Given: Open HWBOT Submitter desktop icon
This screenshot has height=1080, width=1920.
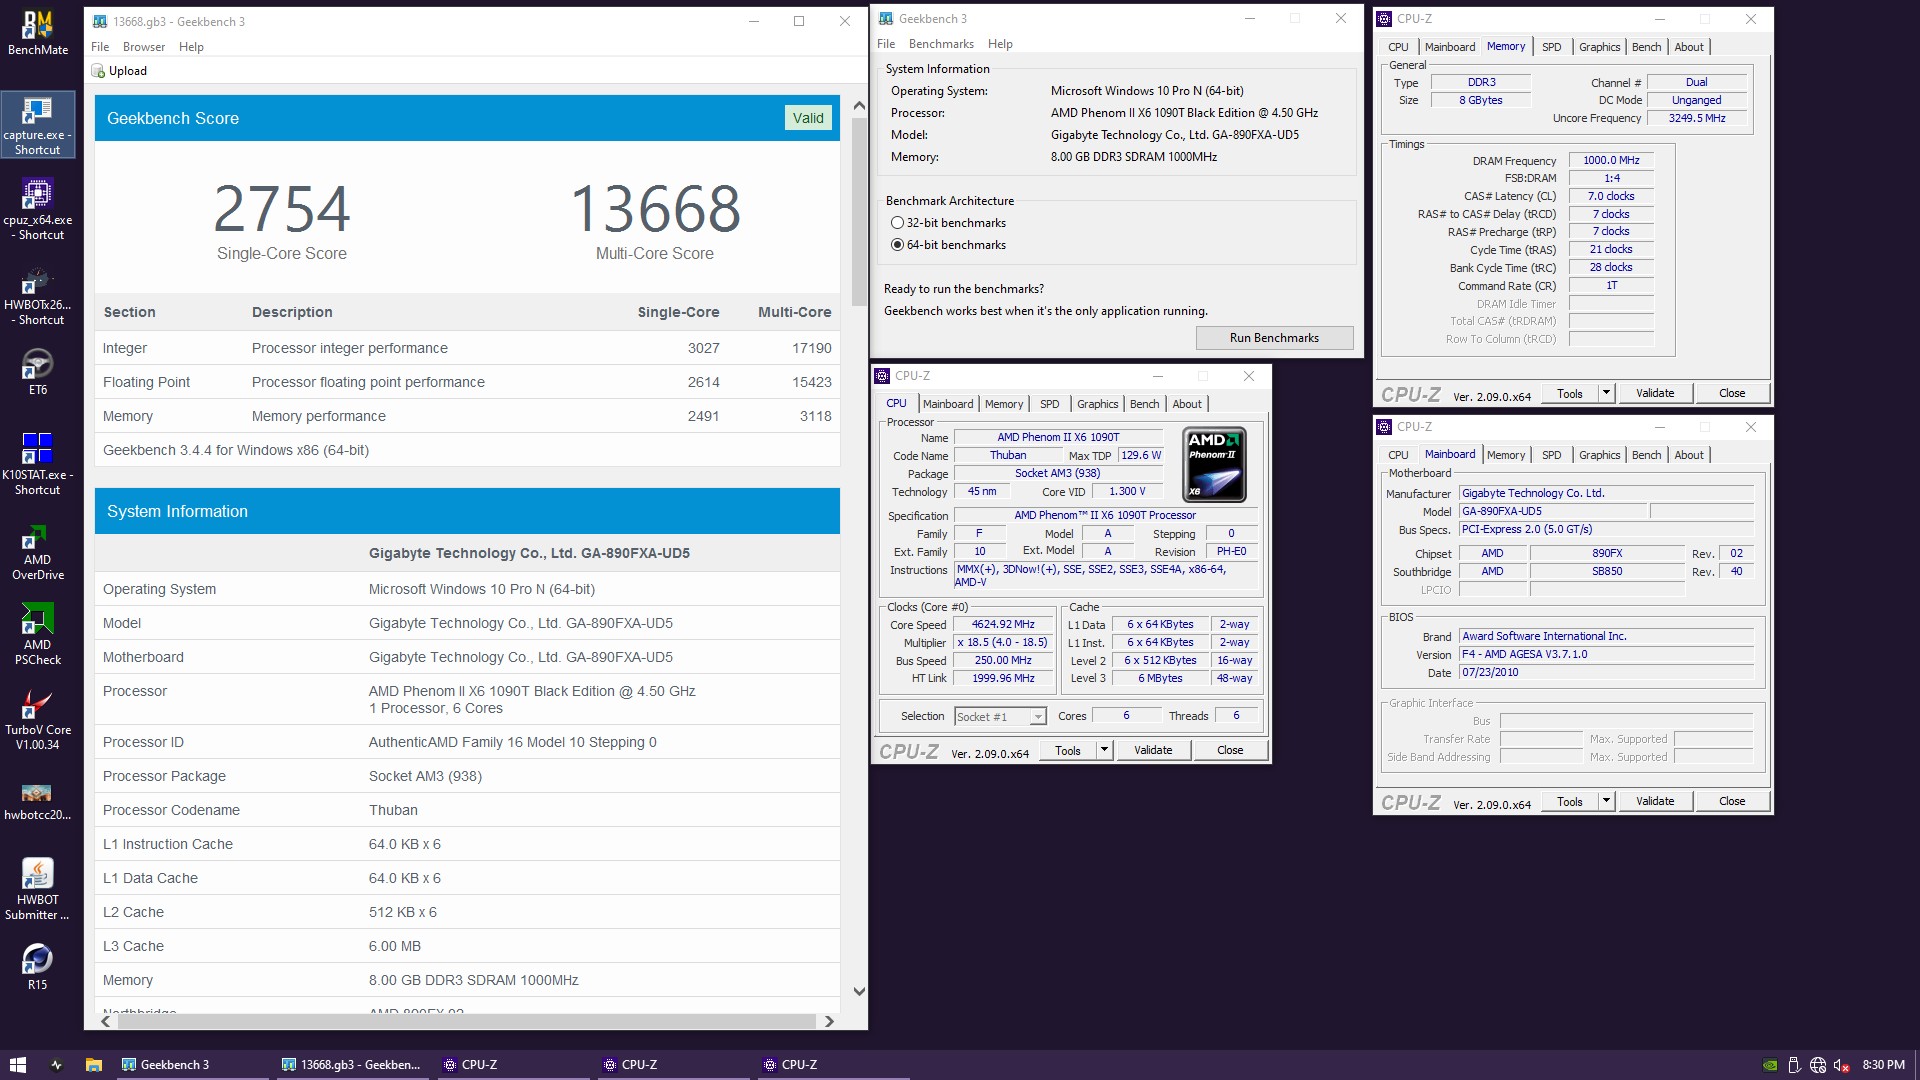Looking at the screenshot, I should [38, 889].
